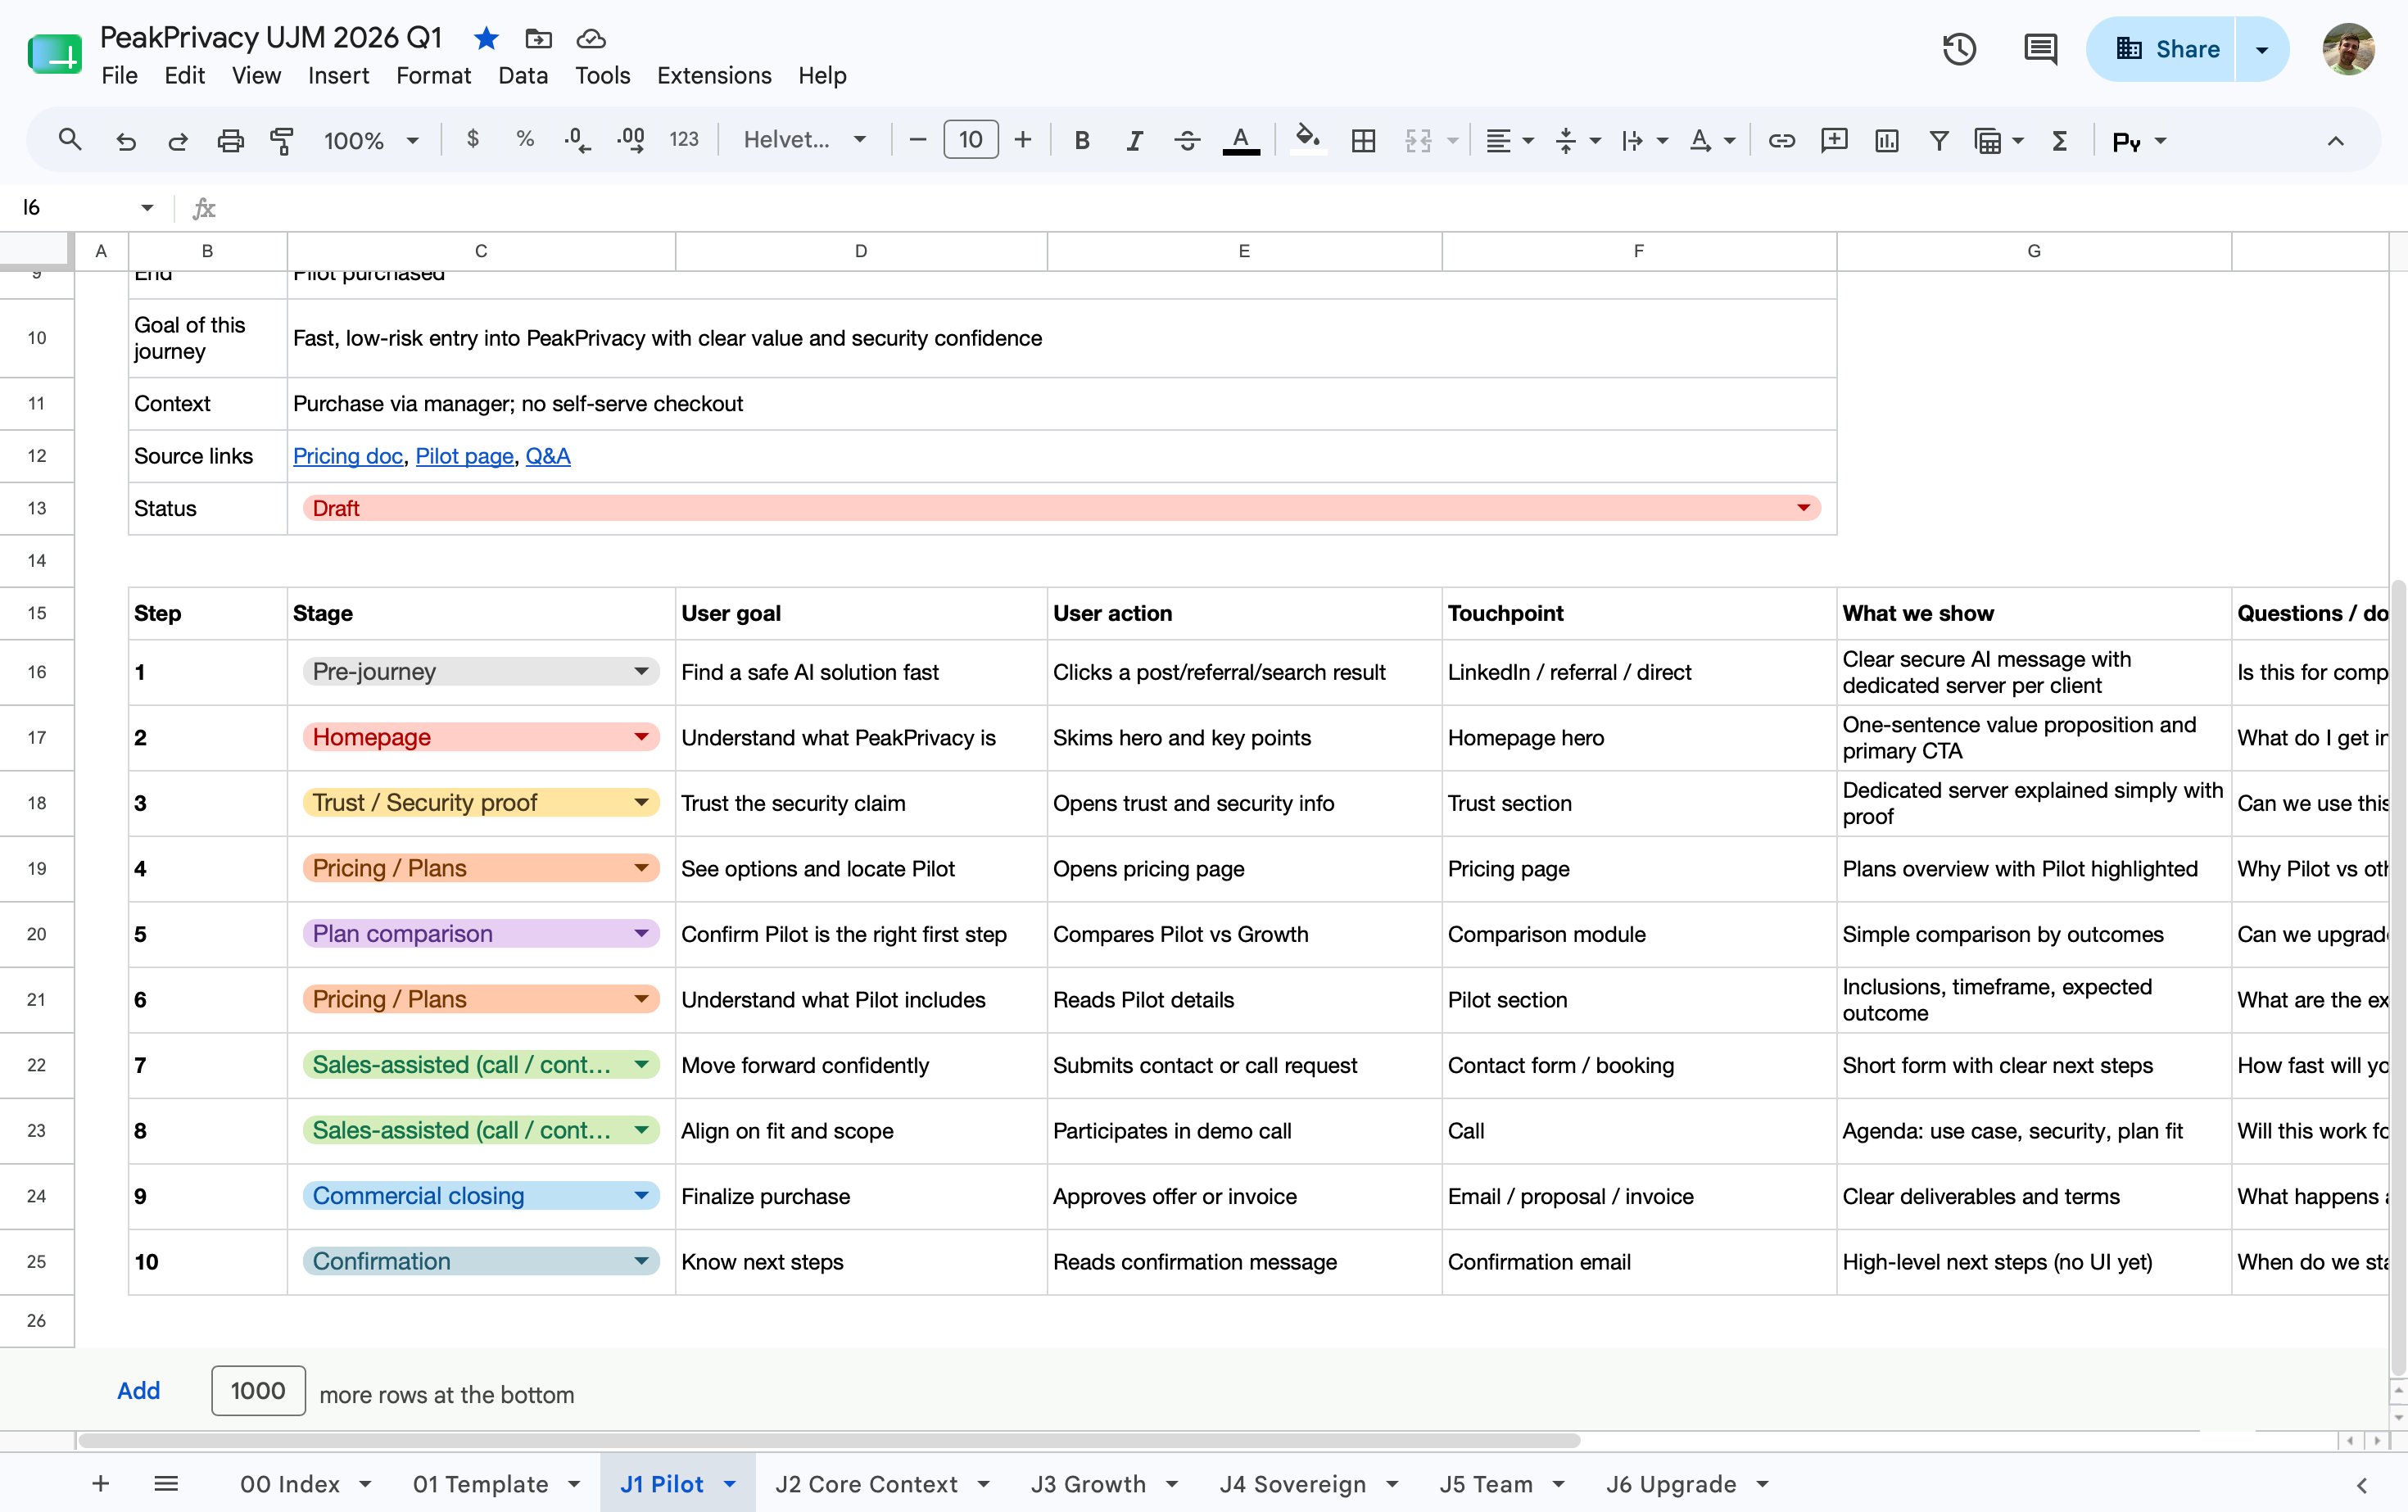The width and height of the screenshot is (2408, 1512).
Task: Click font size field showing 10
Action: click(970, 140)
